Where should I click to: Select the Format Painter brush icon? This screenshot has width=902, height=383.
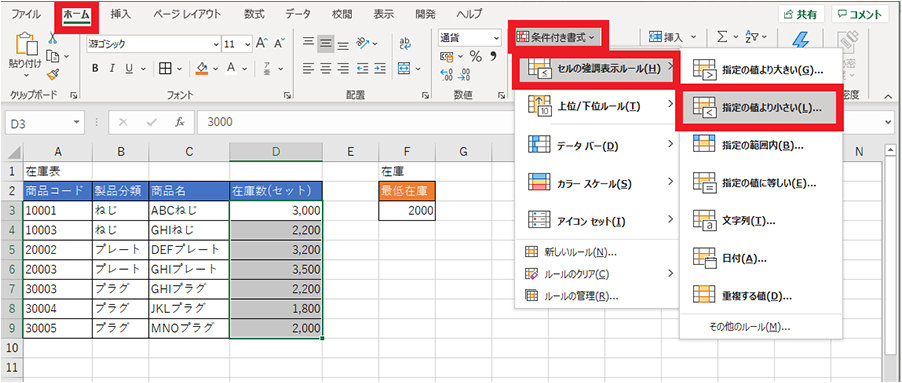coord(53,75)
